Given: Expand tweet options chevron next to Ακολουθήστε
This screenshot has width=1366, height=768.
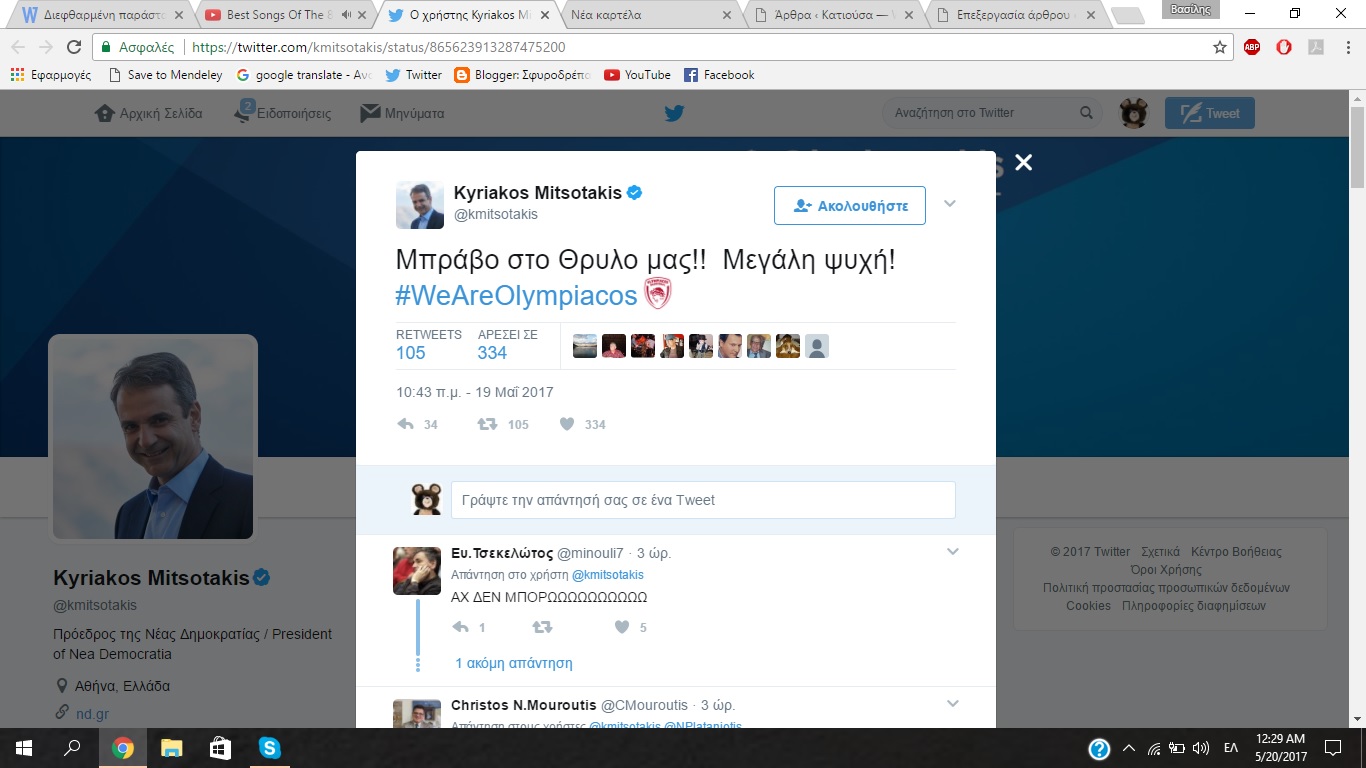Looking at the screenshot, I should [950, 204].
